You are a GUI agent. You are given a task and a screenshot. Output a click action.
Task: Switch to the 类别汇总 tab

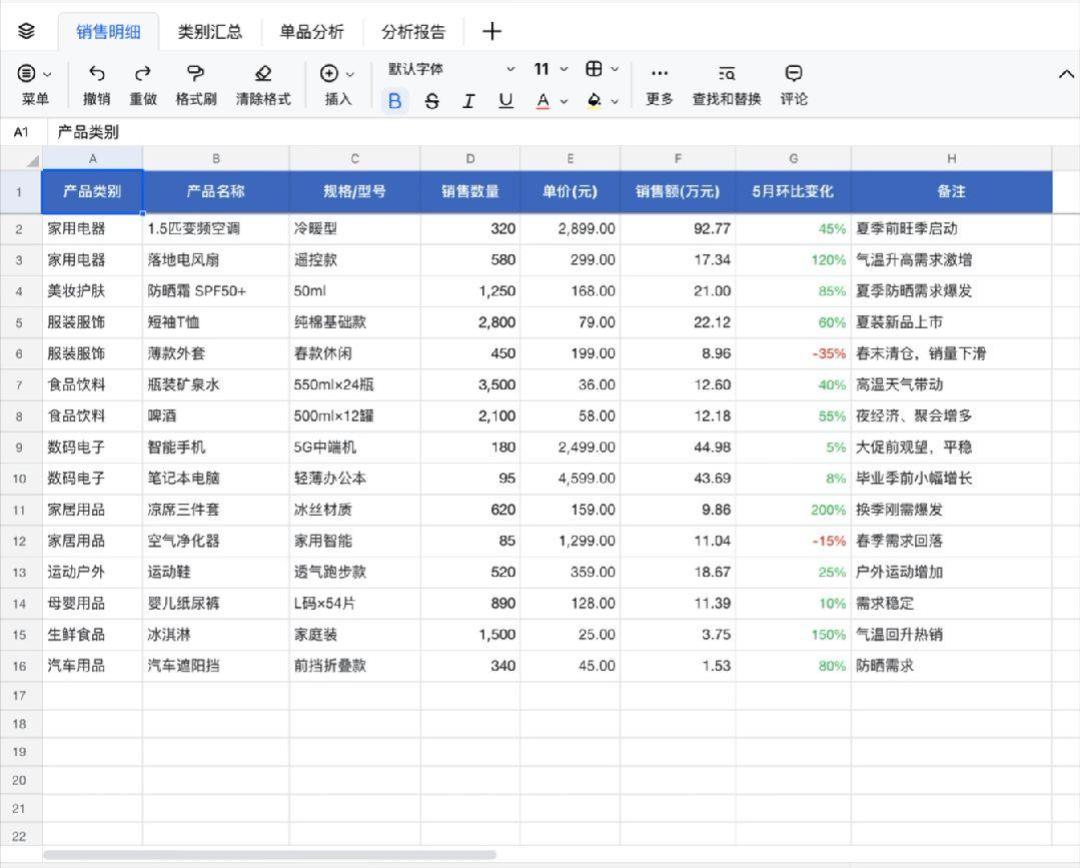[210, 32]
